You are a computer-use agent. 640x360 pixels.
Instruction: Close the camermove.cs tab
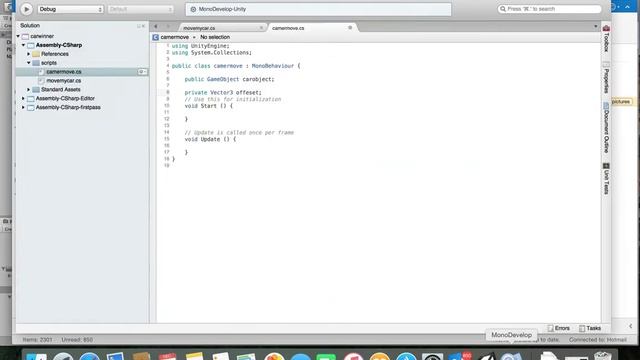350,28
